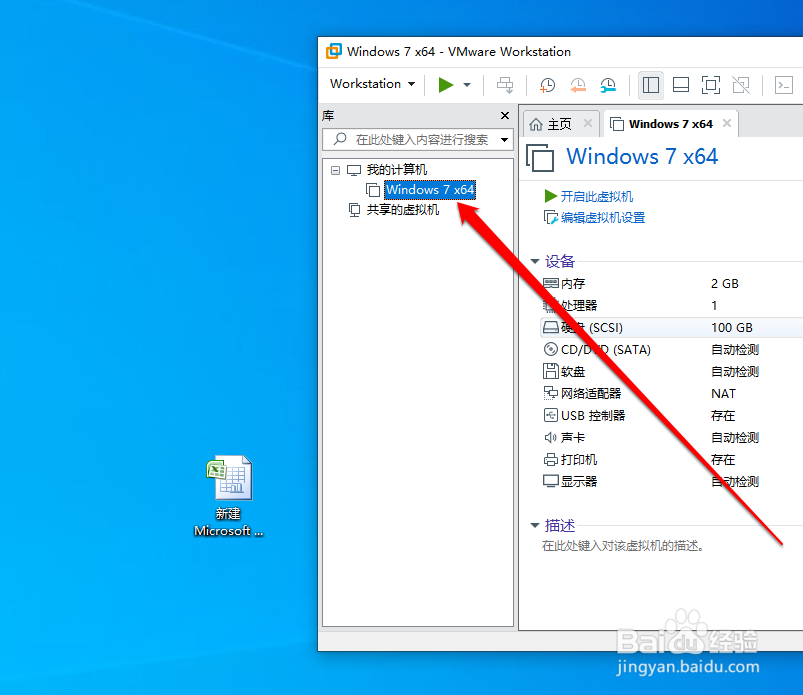This screenshot has height=695, width=803.
Task: Click the network adapter icon beside 网络适配器
Action: (x=551, y=393)
